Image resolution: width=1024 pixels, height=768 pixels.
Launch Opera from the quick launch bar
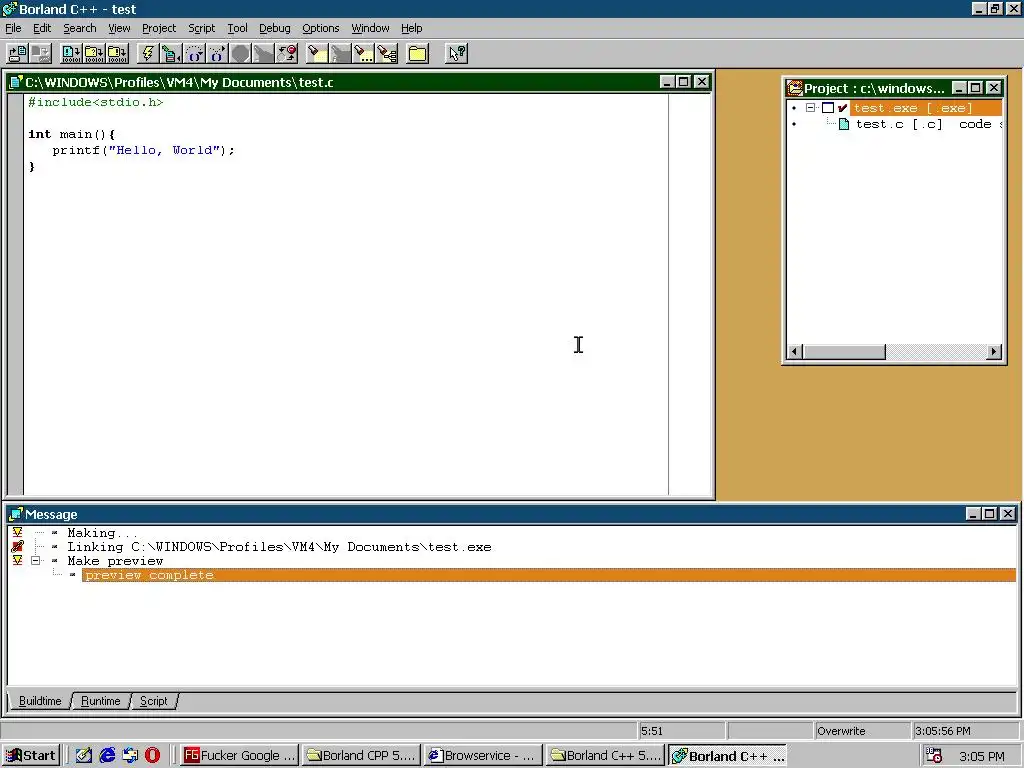pos(152,756)
